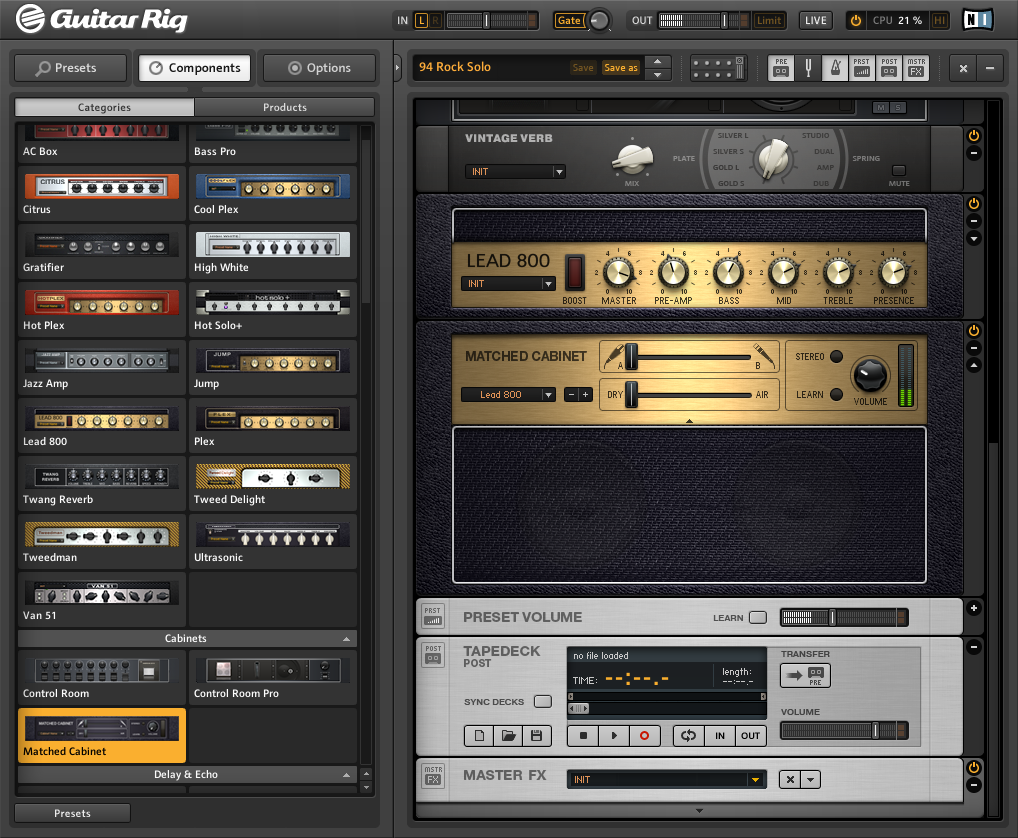Image resolution: width=1018 pixels, height=838 pixels.
Task: Switch to the Components tab
Action: tap(195, 68)
